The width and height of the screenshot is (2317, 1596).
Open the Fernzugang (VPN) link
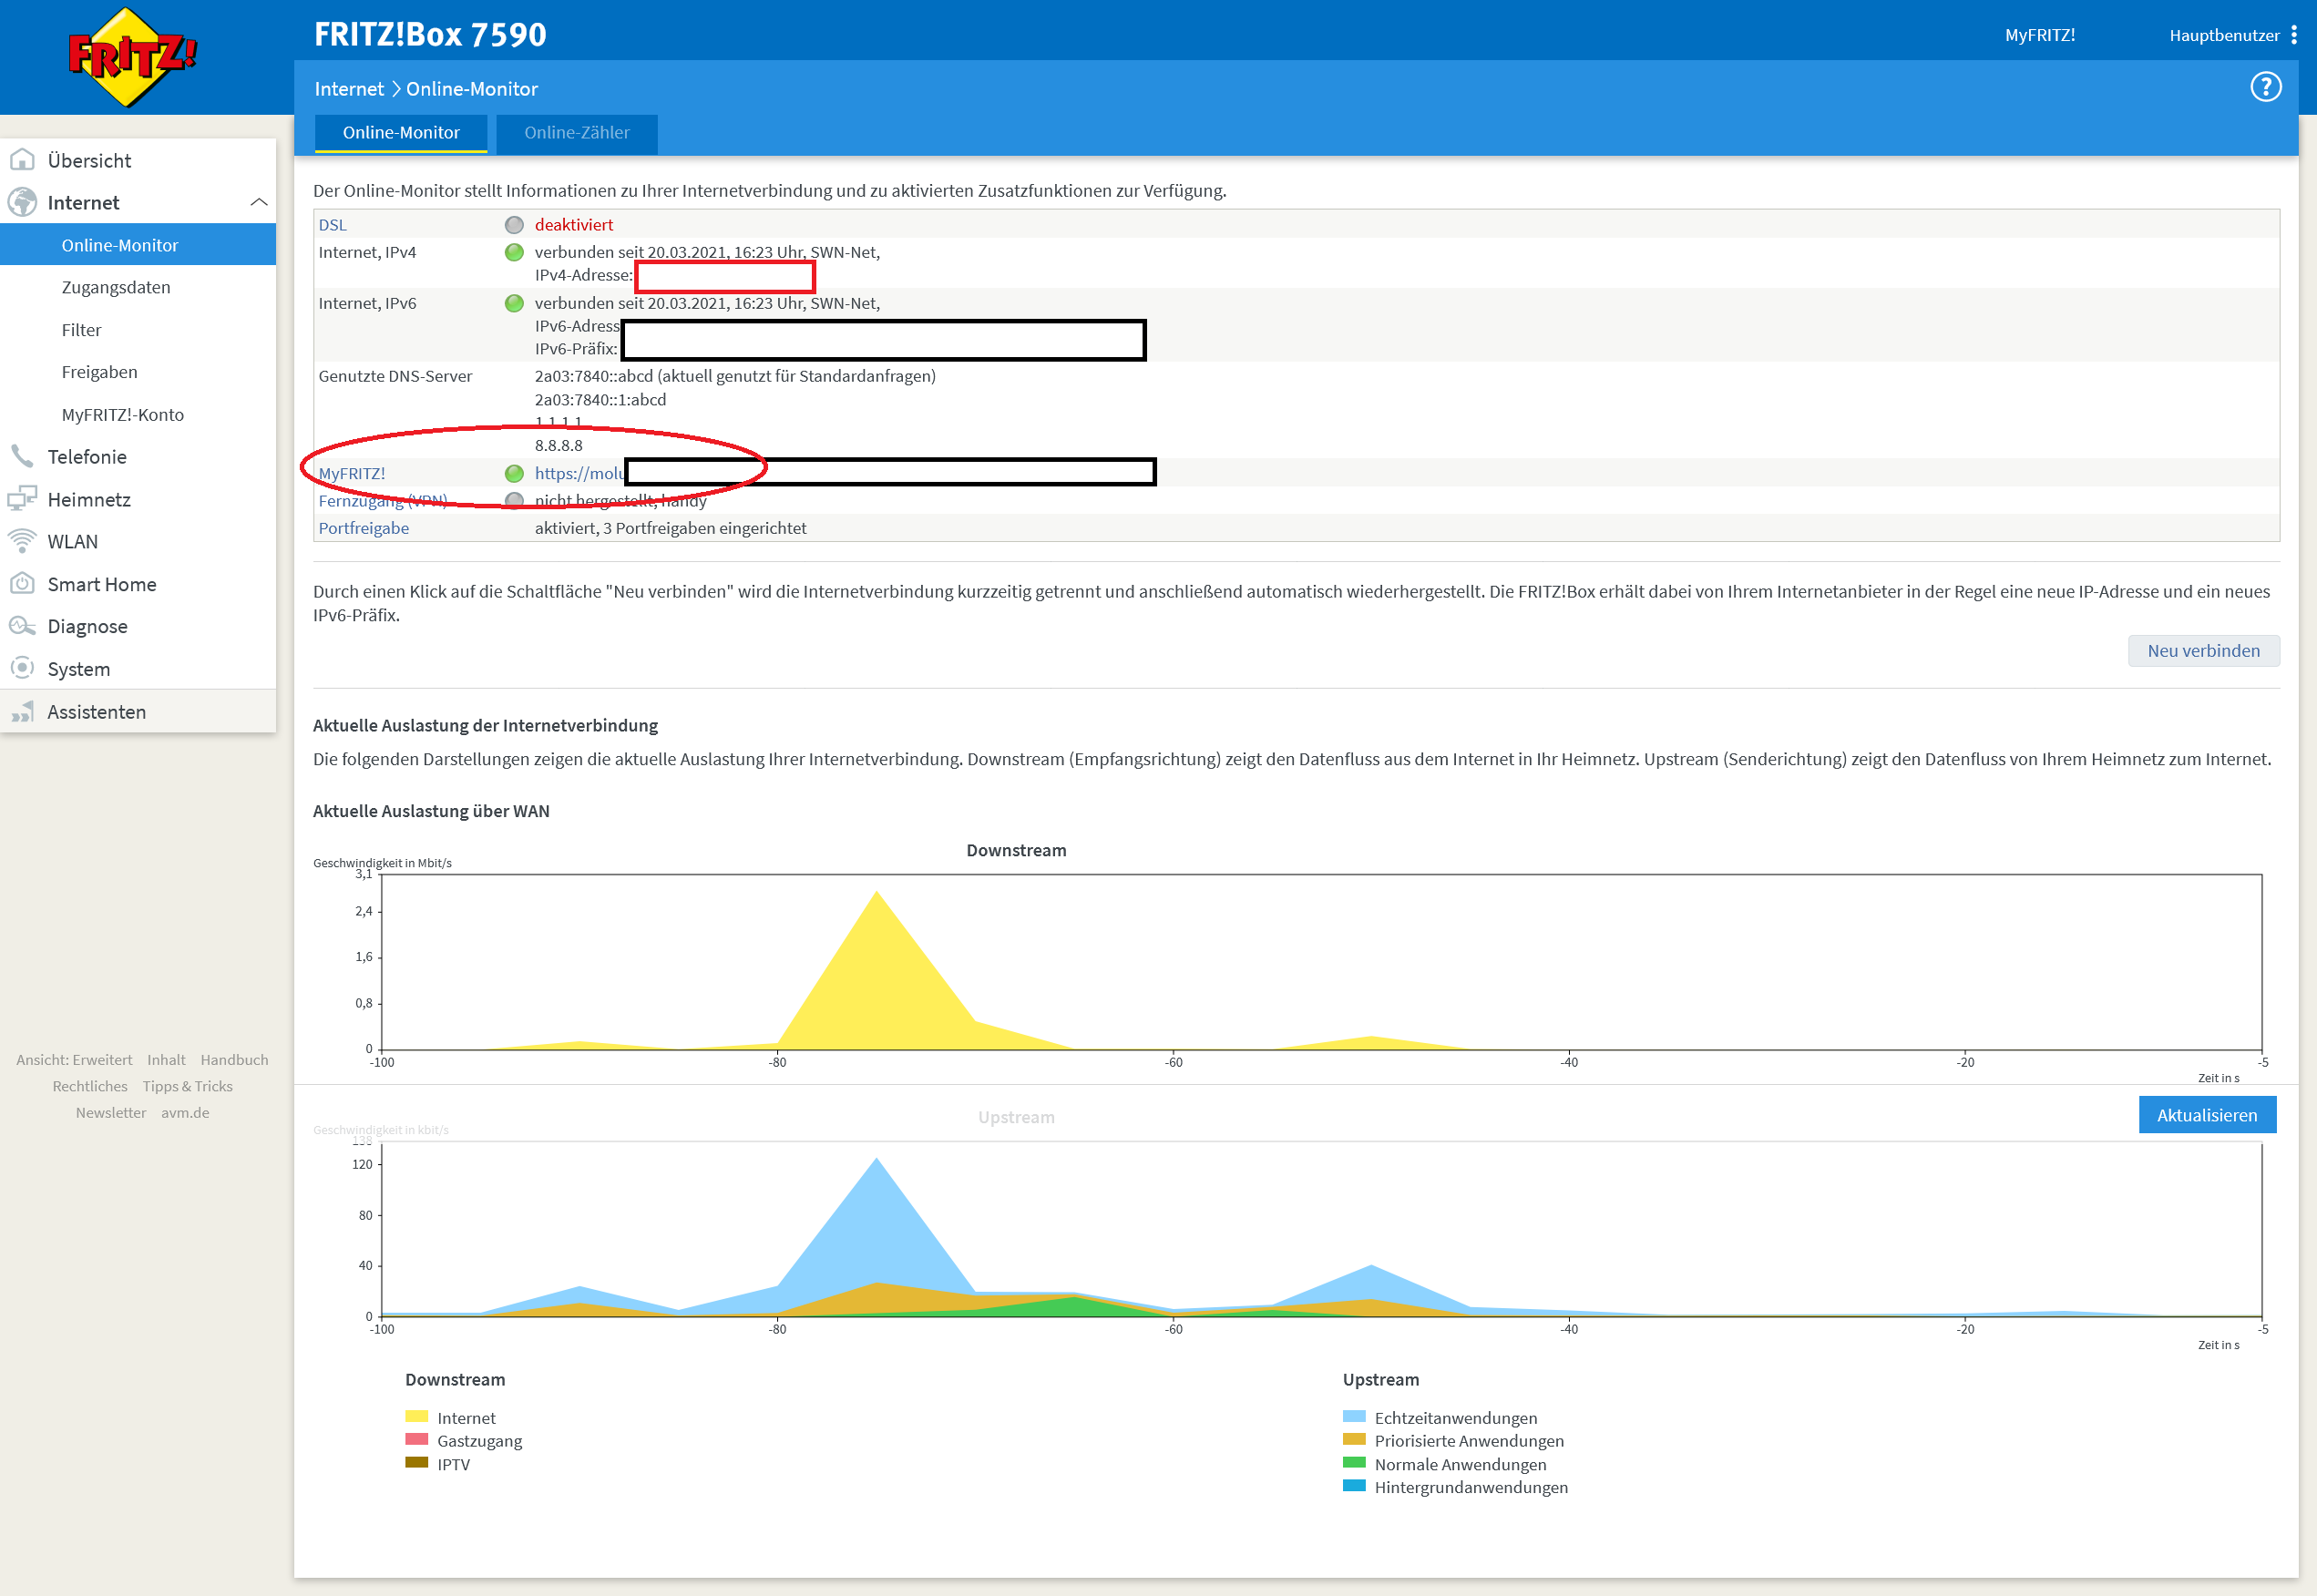pos(382,500)
